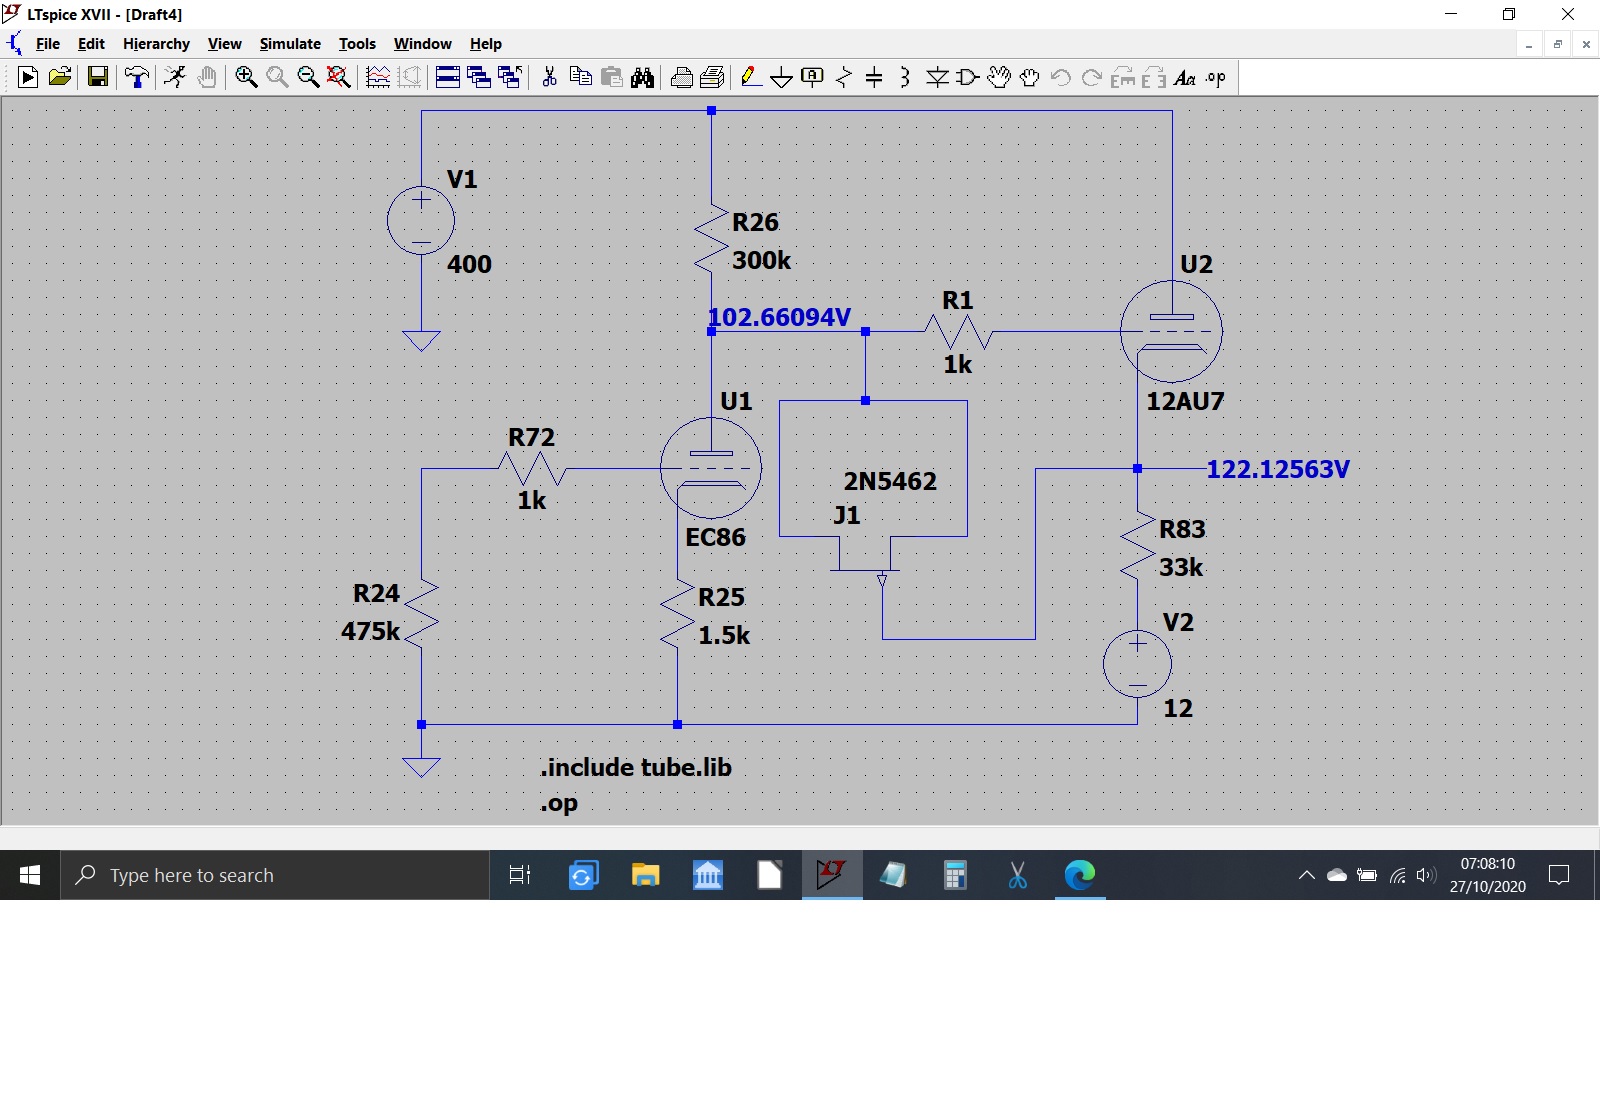
Task: Place a Capacitor with toolbar icon
Action: pyautogui.click(x=874, y=78)
